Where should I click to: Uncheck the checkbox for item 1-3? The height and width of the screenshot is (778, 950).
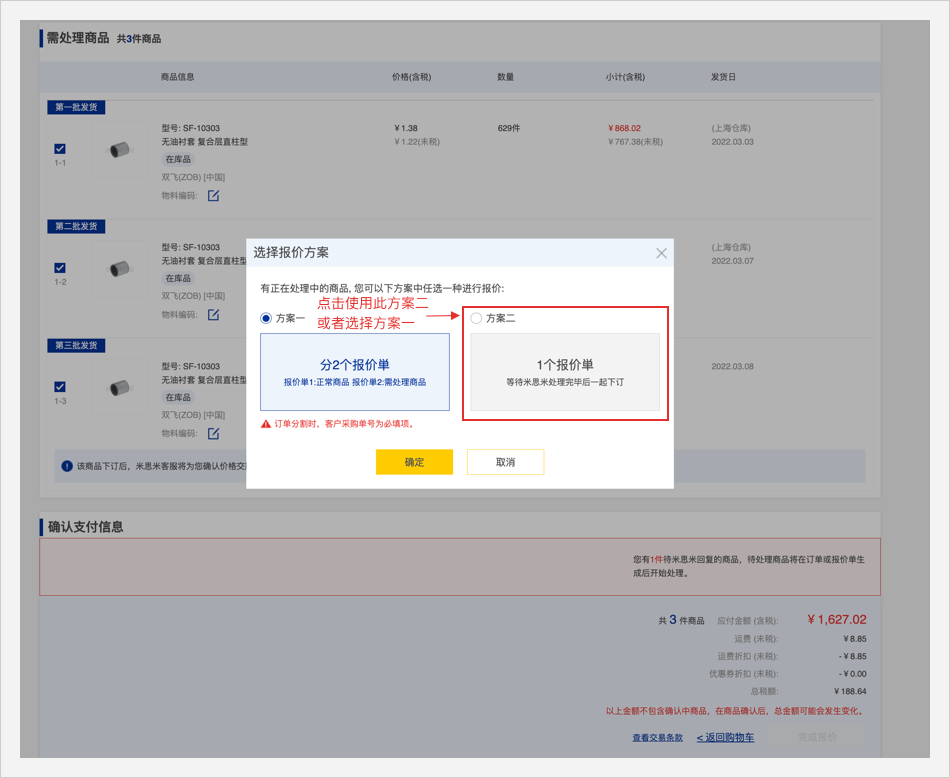[60, 387]
